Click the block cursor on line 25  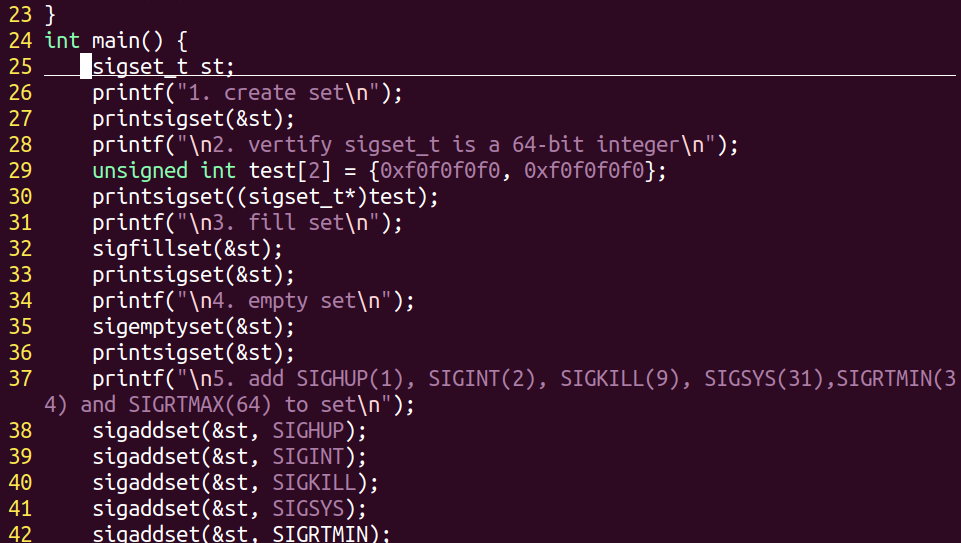tap(86, 67)
